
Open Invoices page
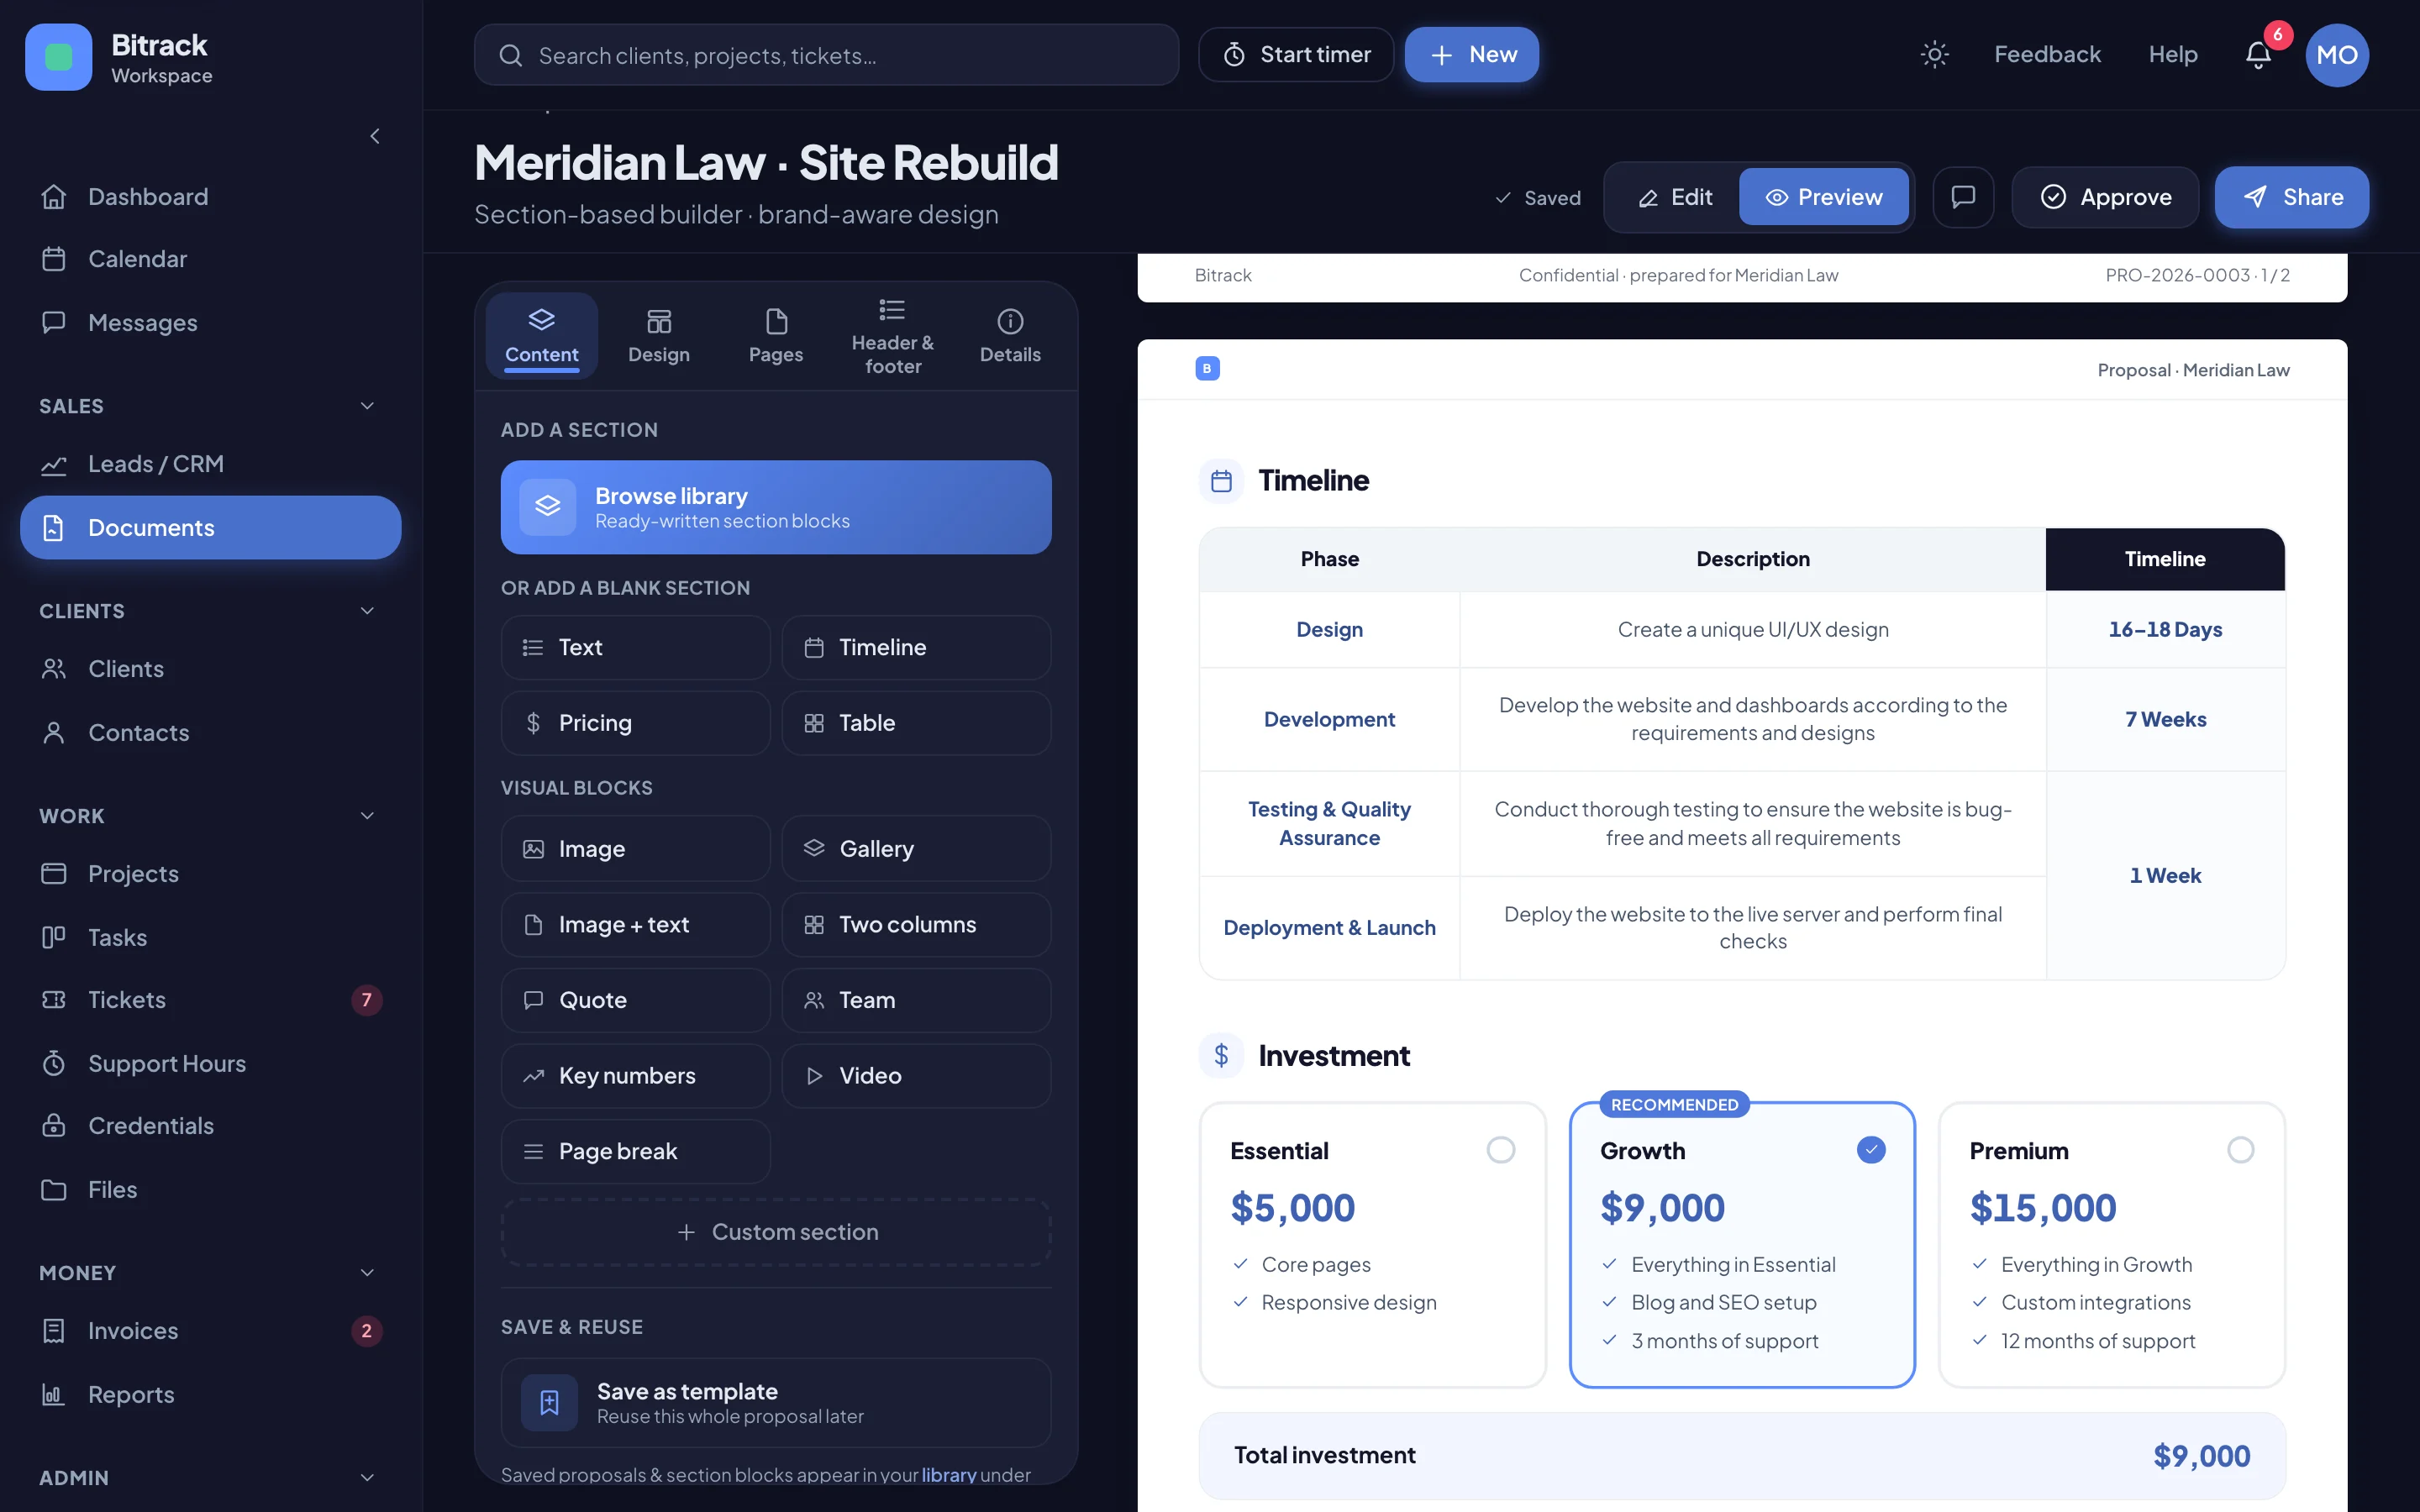pyautogui.click(x=210, y=1331)
